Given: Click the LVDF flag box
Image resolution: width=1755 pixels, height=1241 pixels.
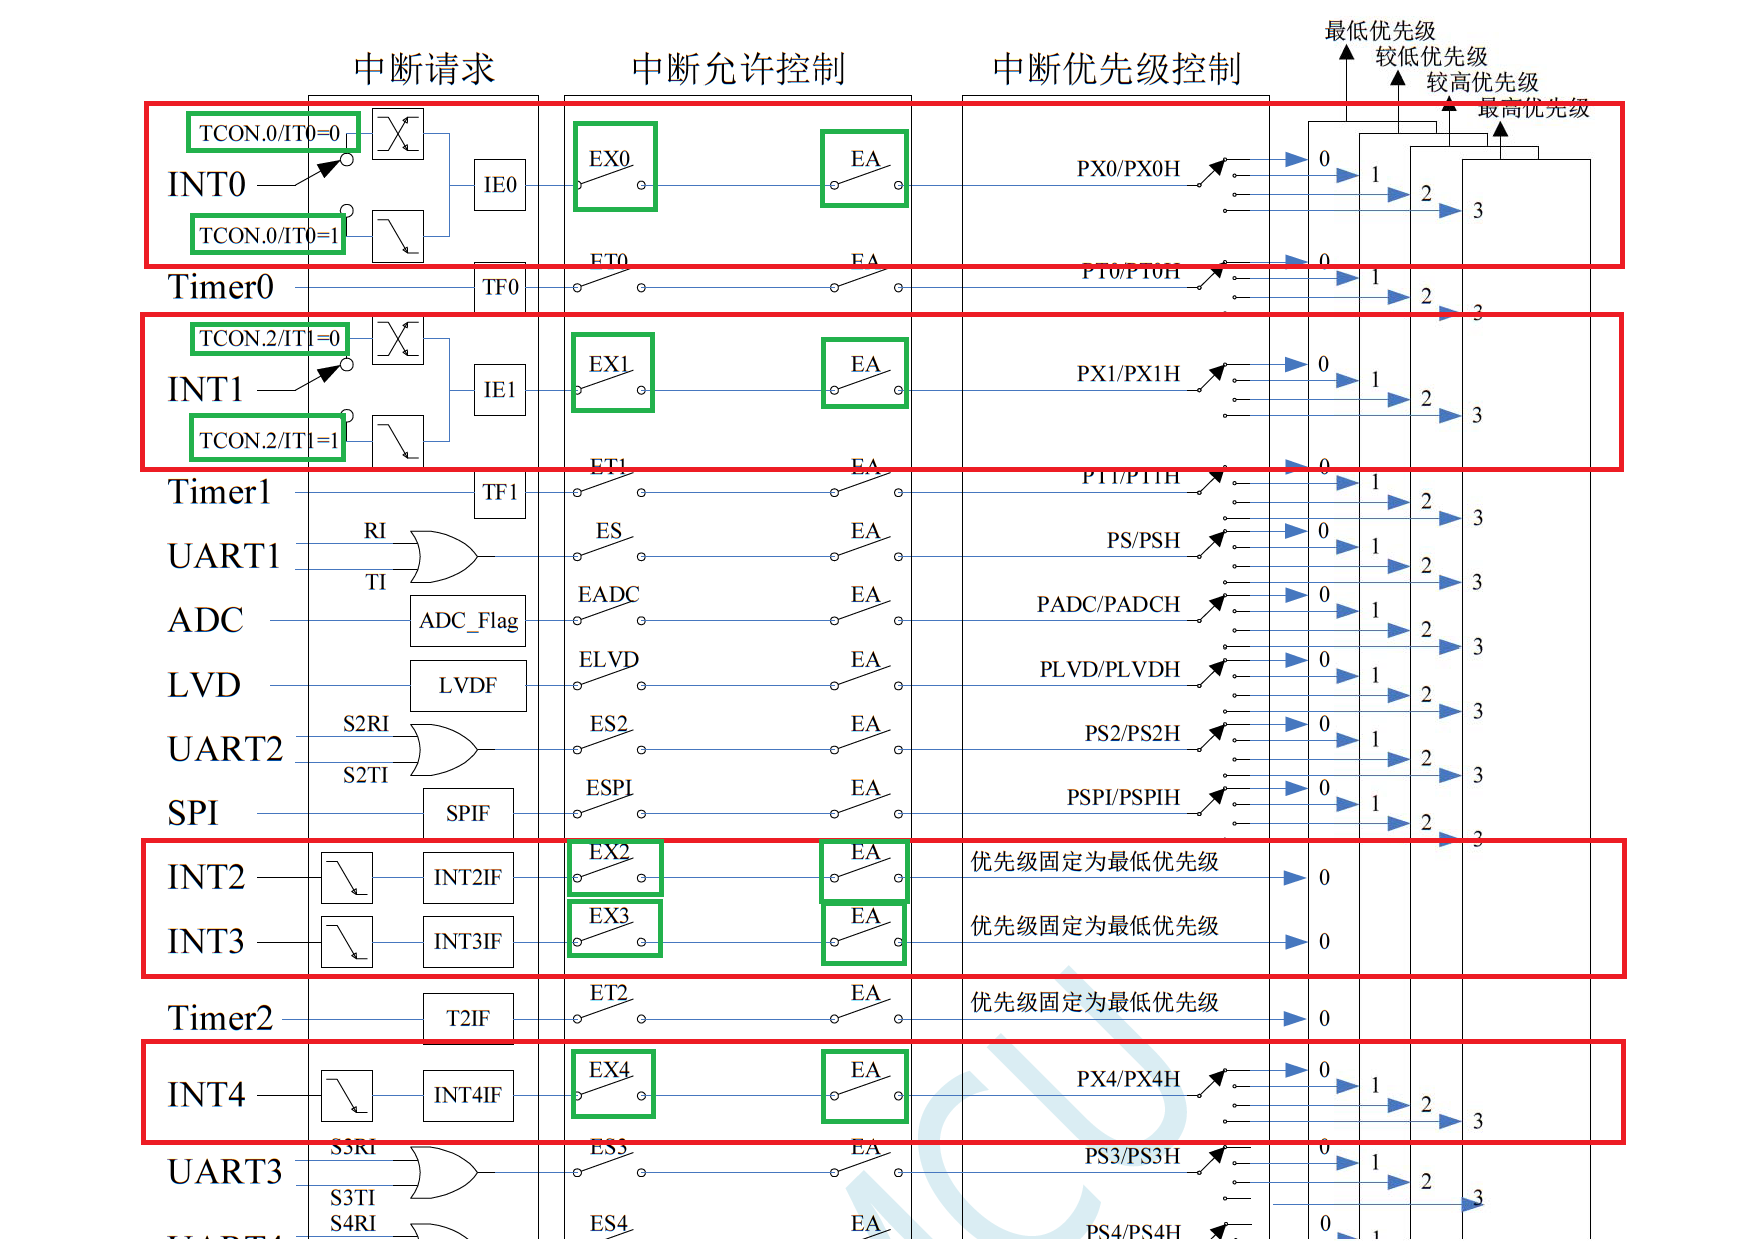Looking at the screenshot, I should 468,686.
